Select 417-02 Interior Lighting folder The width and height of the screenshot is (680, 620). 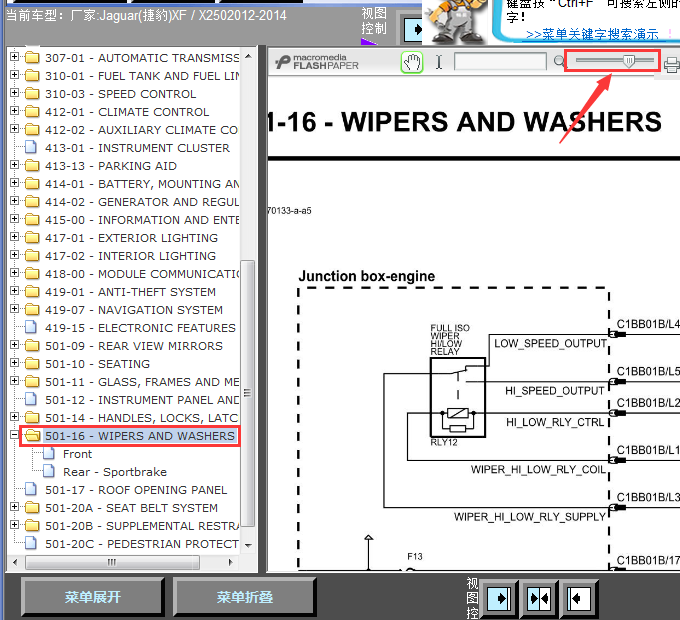(x=131, y=256)
